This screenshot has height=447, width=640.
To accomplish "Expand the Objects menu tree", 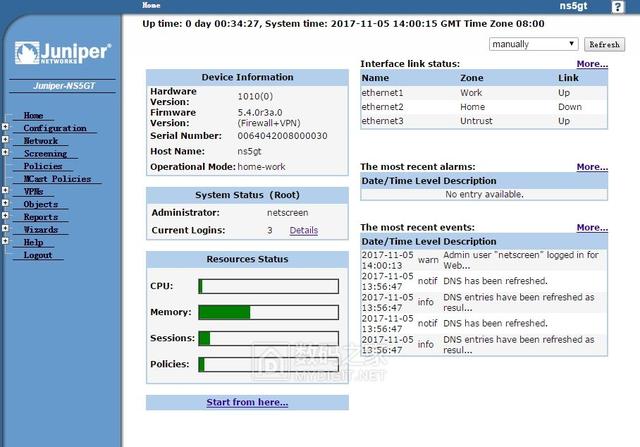I will (x=5, y=203).
